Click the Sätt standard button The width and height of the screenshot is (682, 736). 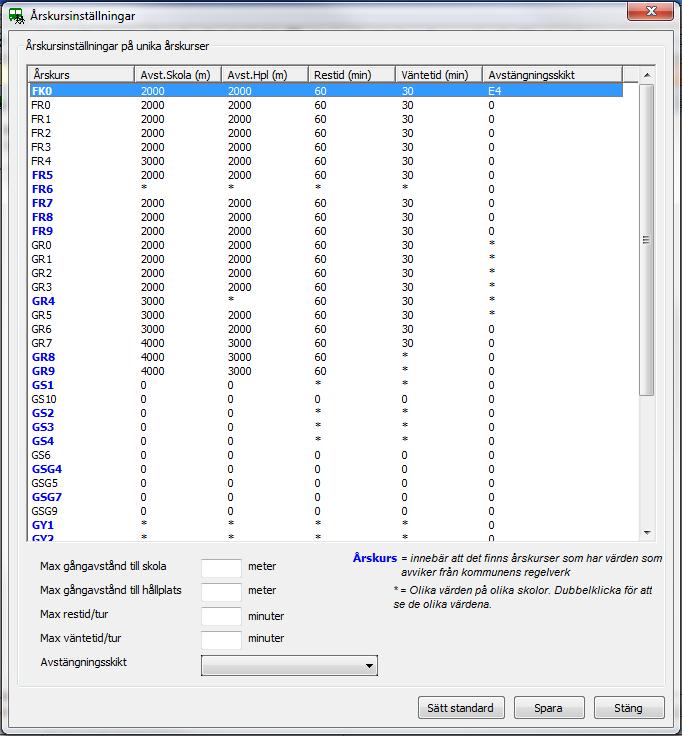click(x=461, y=708)
